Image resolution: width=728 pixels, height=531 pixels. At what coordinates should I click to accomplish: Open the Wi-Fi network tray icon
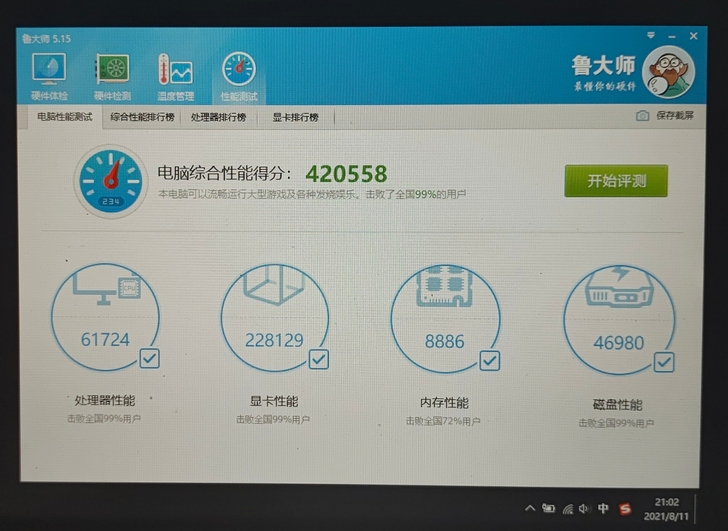tap(567, 509)
